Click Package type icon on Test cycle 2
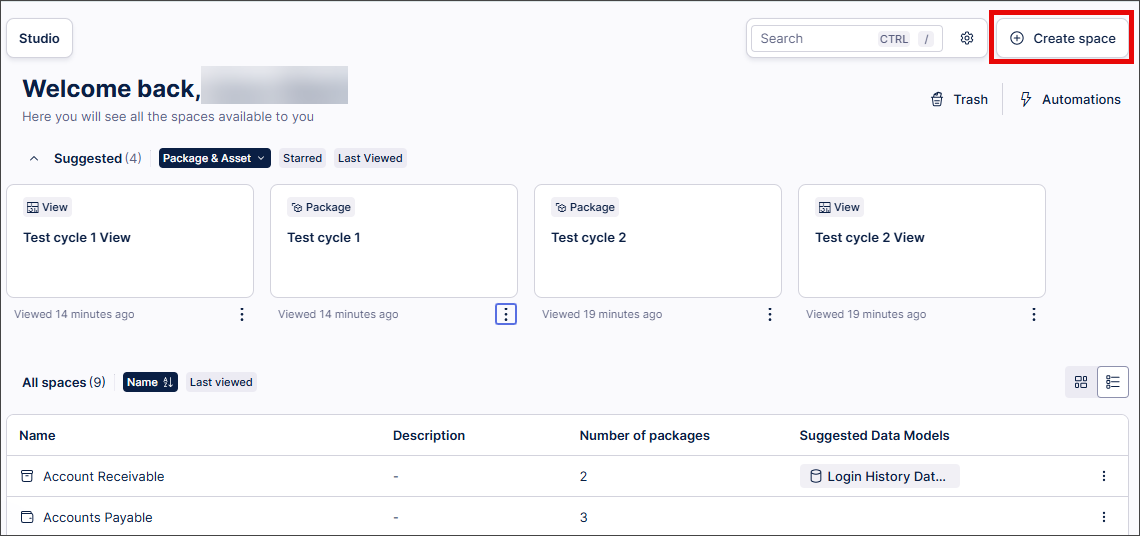 tap(561, 207)
